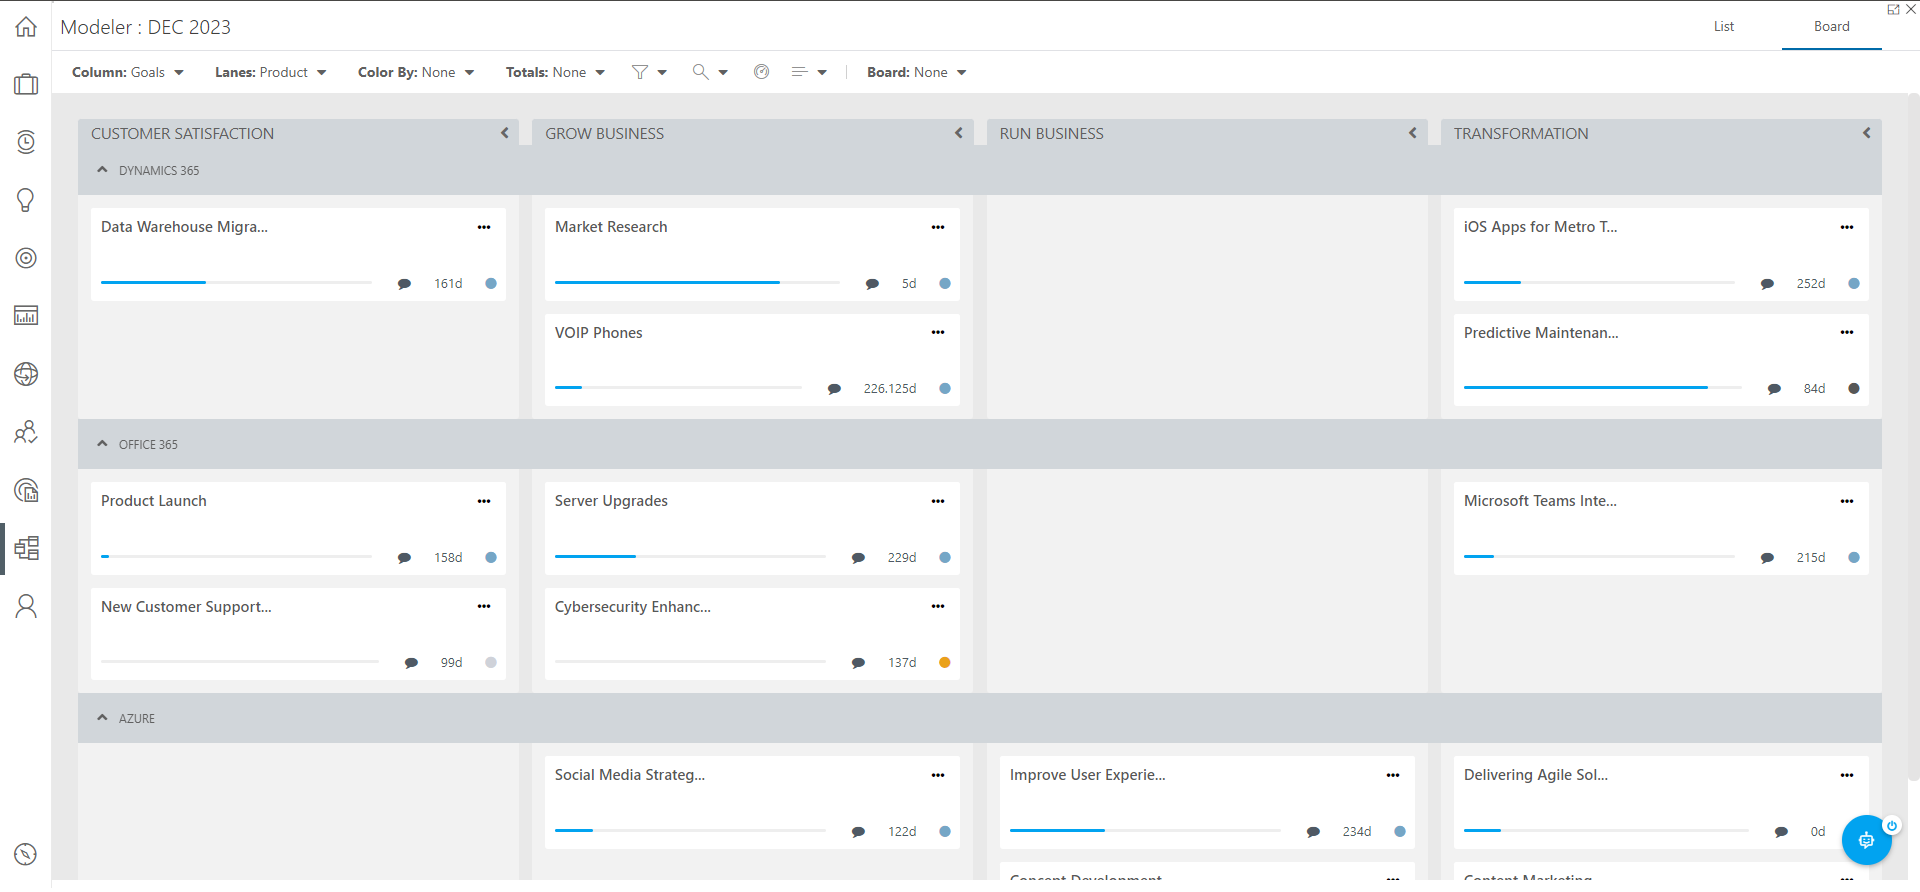Open the target goals sidebar icon

coord(26,258)
